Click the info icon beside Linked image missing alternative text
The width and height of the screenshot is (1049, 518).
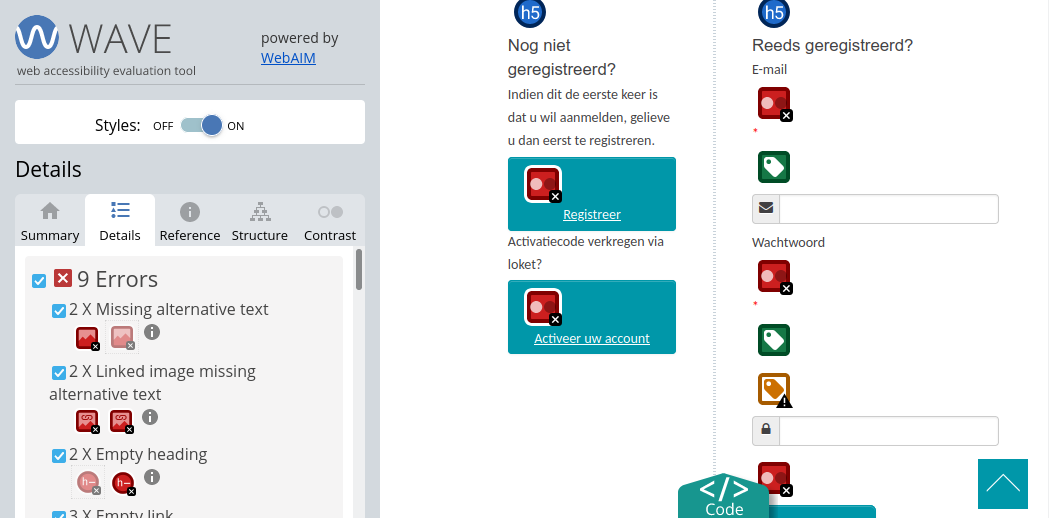(x=150, y=417)
